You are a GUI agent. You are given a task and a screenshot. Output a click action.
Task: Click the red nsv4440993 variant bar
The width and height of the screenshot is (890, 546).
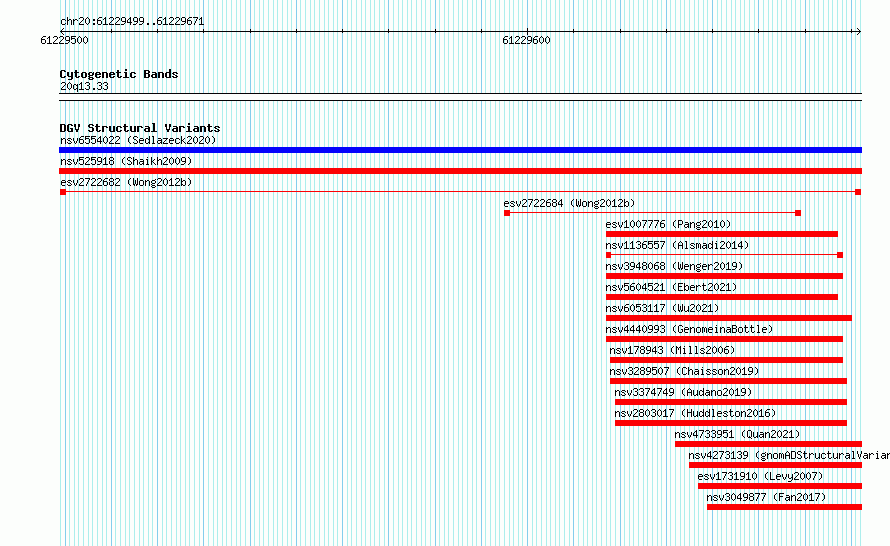click(724, 339)
